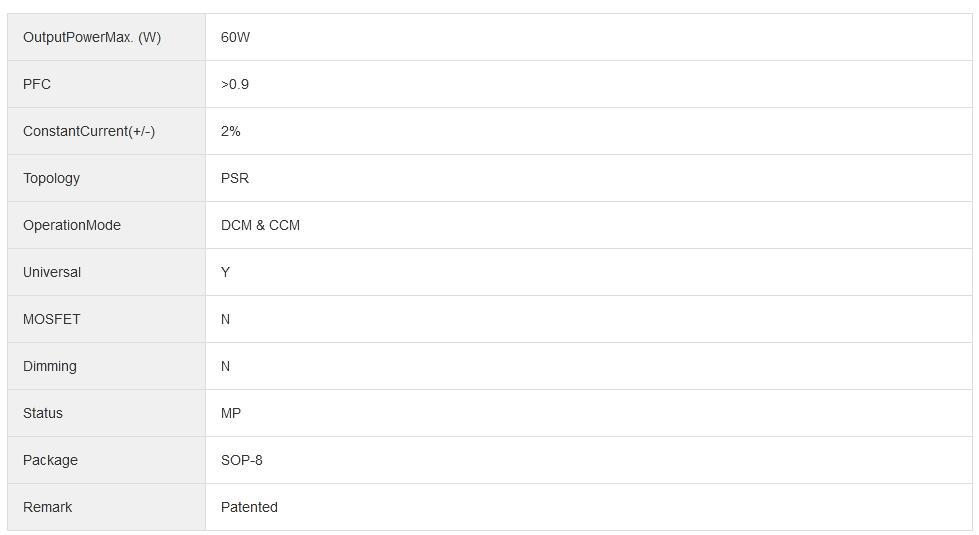This screenshot has width=979, height=535.
Task: Select the N value in MOSFET row
Action: coord(226,319)
